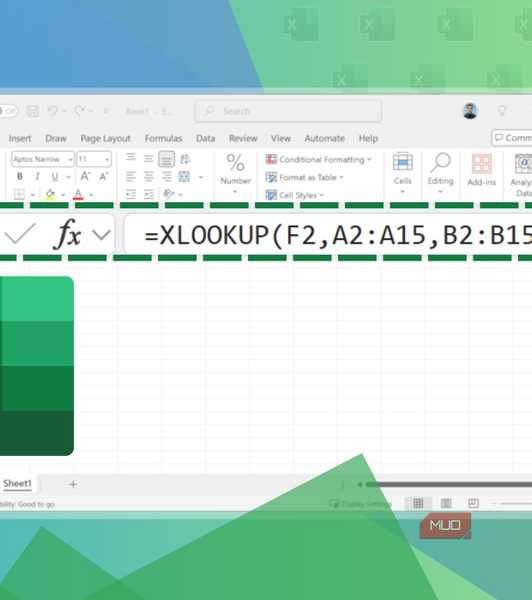Toggle Italic formatting

[x=37, y=176]
